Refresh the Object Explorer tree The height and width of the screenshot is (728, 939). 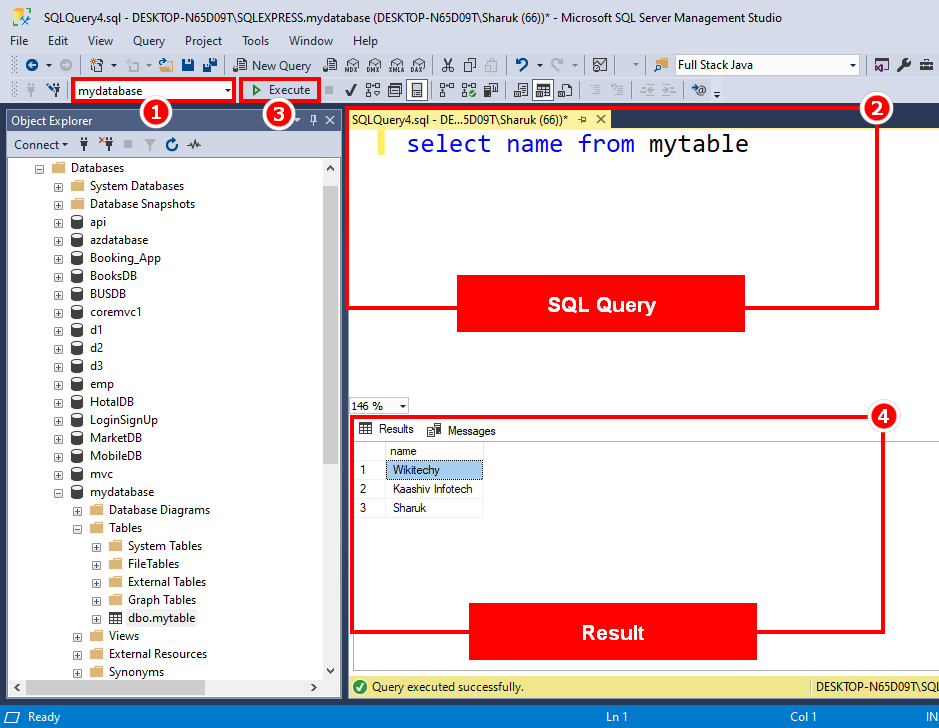[x=172, y=144]
